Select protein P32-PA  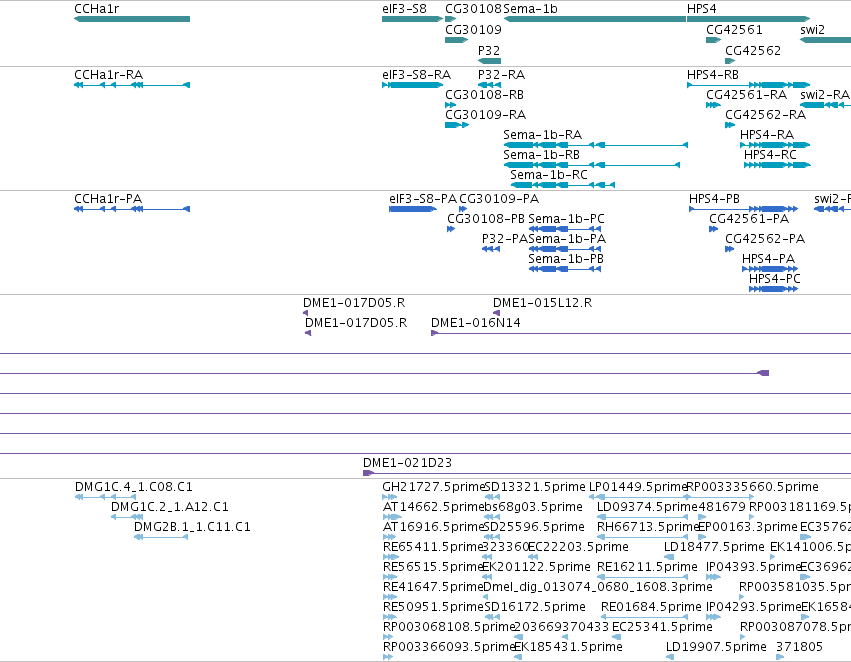(505, 239)
